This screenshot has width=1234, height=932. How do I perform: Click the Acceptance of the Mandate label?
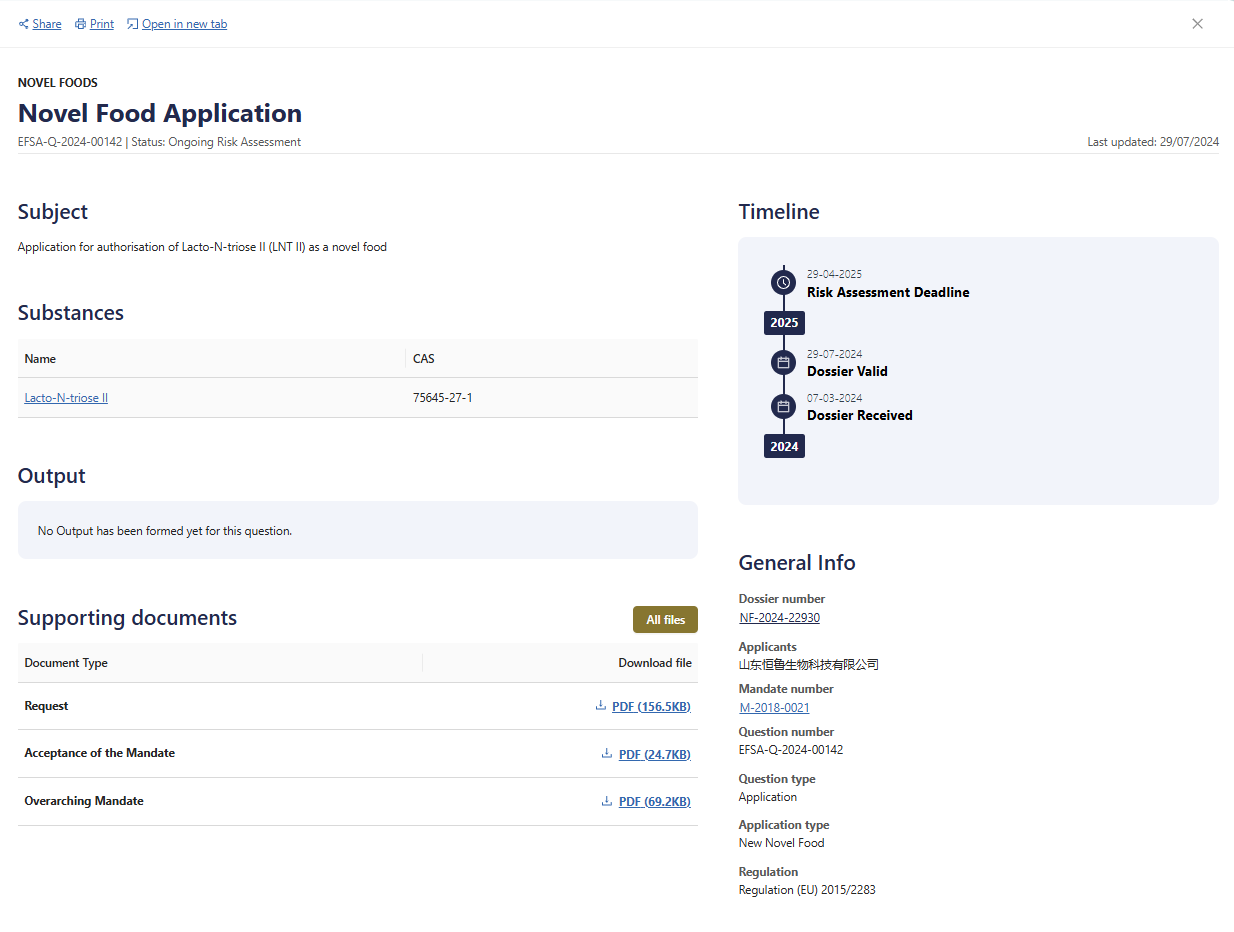99,753
